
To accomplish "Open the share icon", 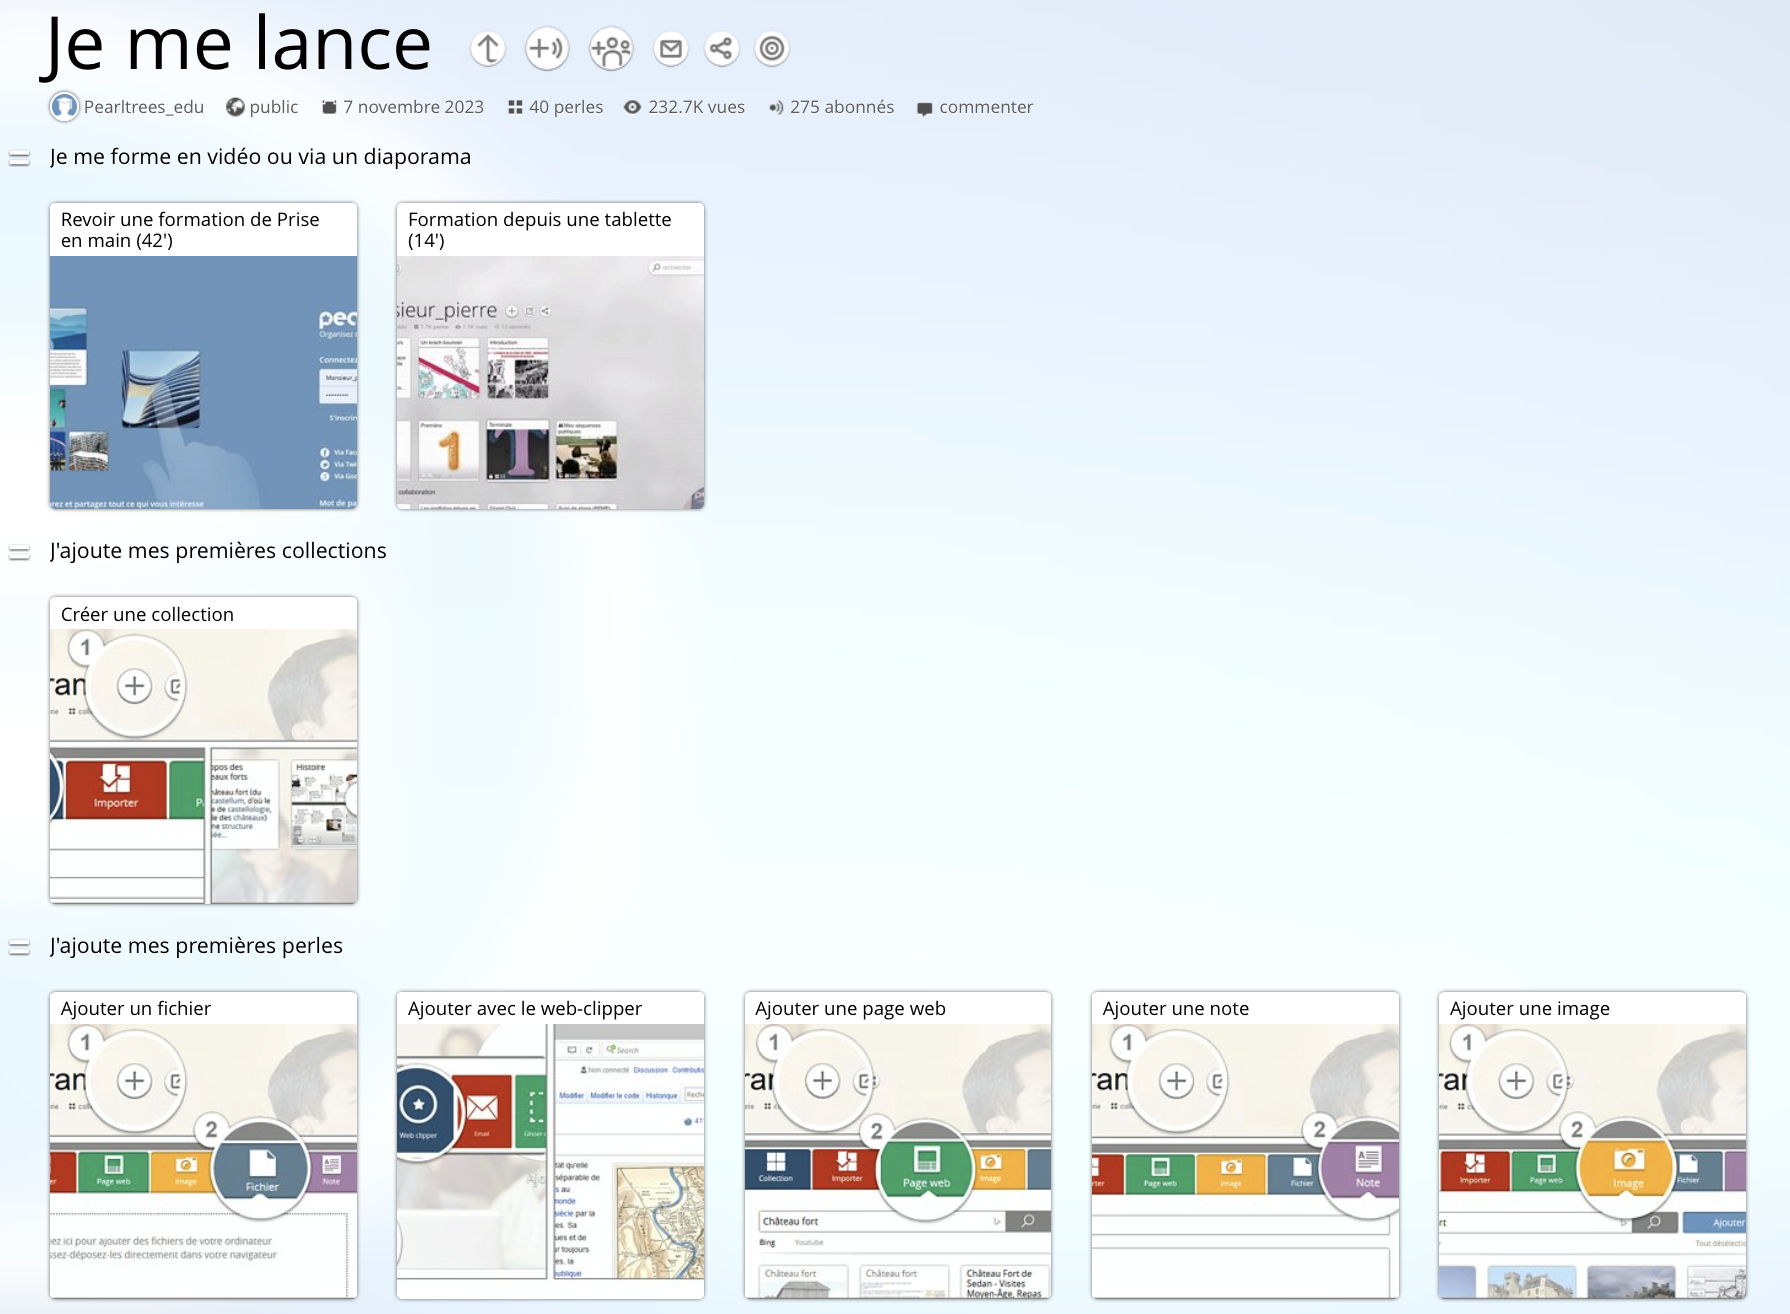I will 721,49.
